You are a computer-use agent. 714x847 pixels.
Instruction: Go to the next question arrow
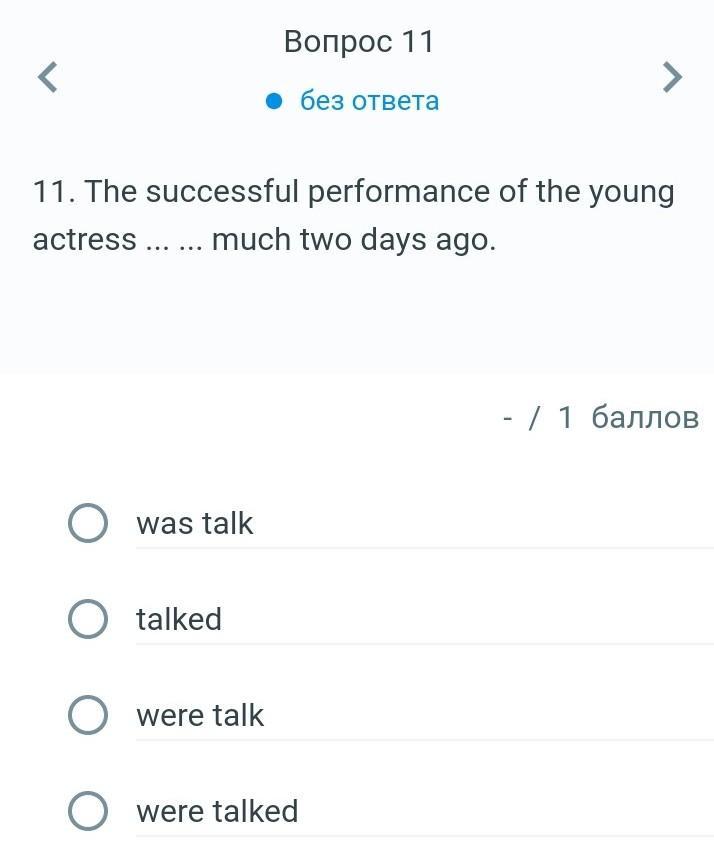tap(672, 77)
